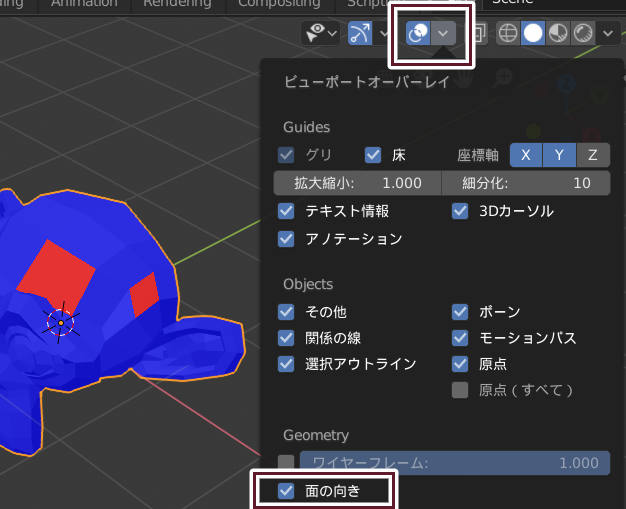This screenshot has height=509, width=626.
Task: Uncheck the ボーン checkbox
Action: (460, 312)
